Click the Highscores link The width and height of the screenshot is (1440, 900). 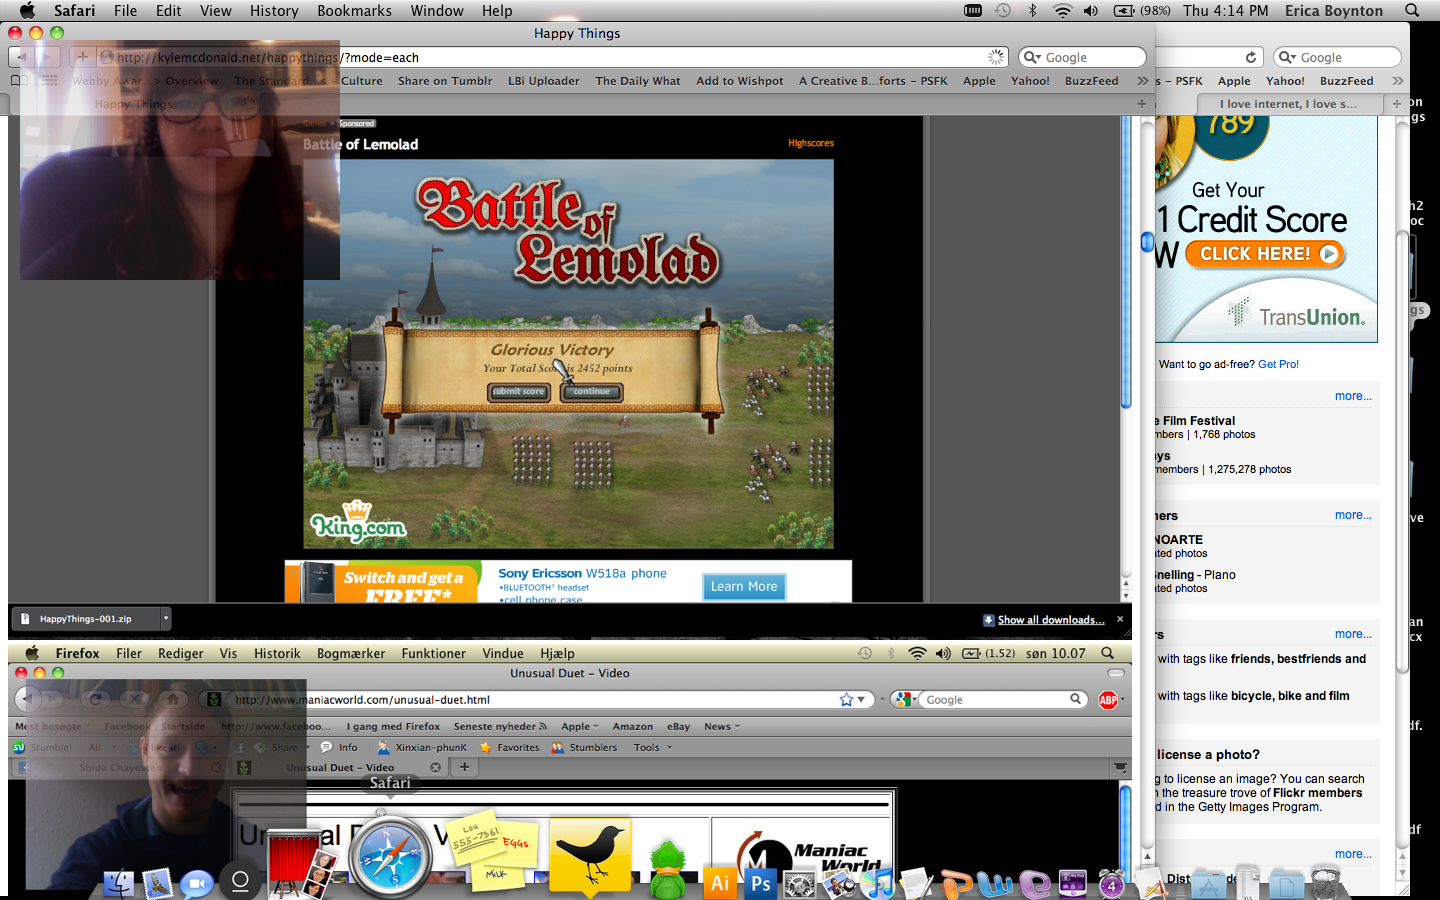(810, 143)
